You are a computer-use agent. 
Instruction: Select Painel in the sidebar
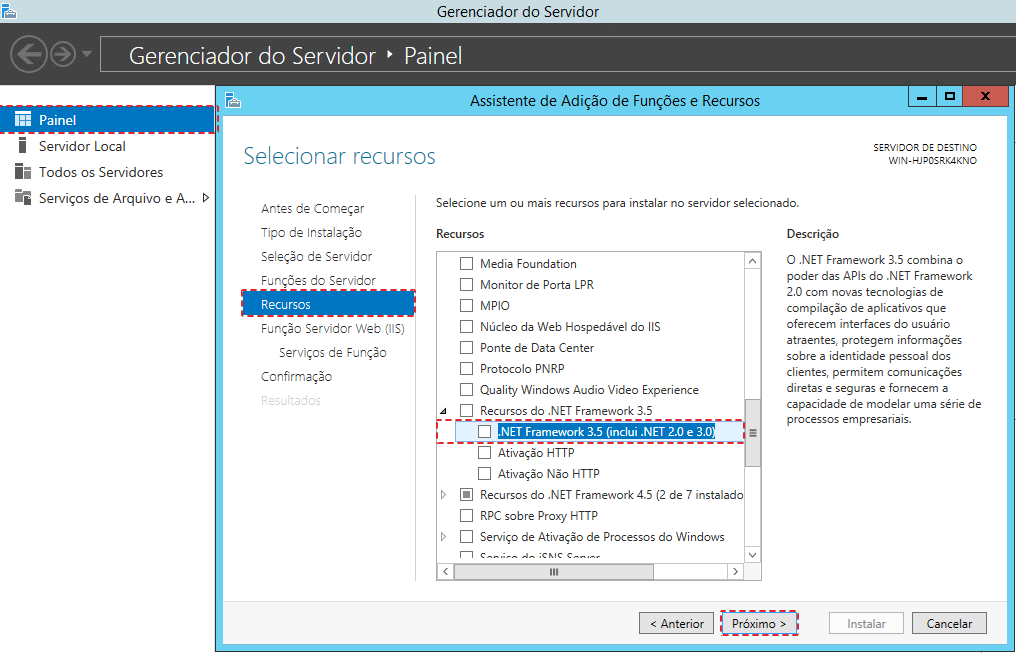[108, 120]
